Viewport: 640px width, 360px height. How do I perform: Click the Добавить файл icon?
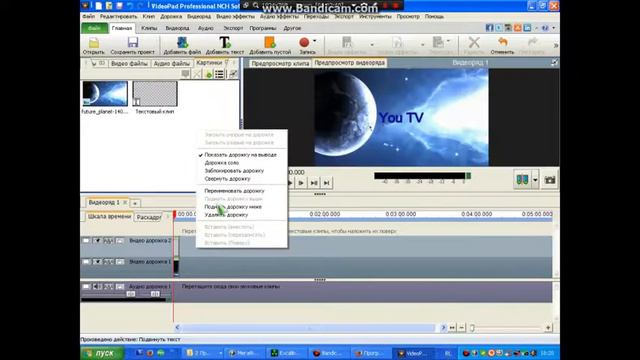pyautogui.click(x=182, y=42)
